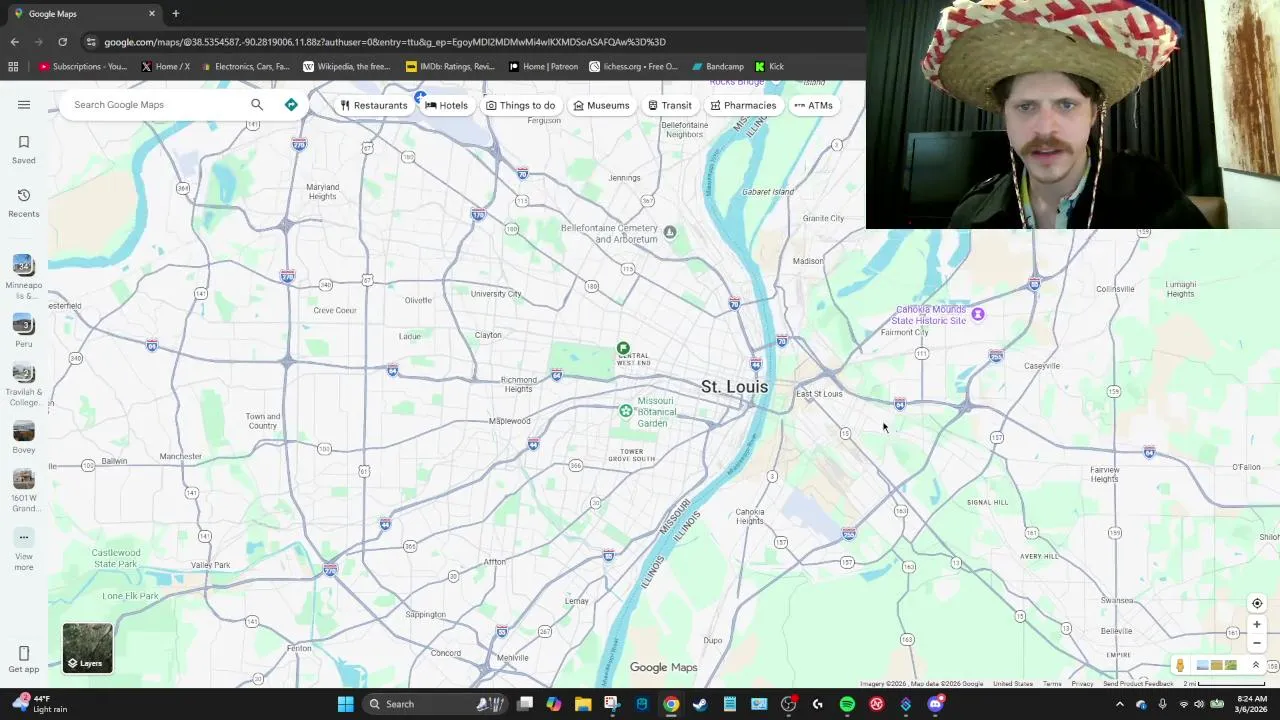1280x720 pixels.
Task: Show Transit on the map
Action: [669, 105]
